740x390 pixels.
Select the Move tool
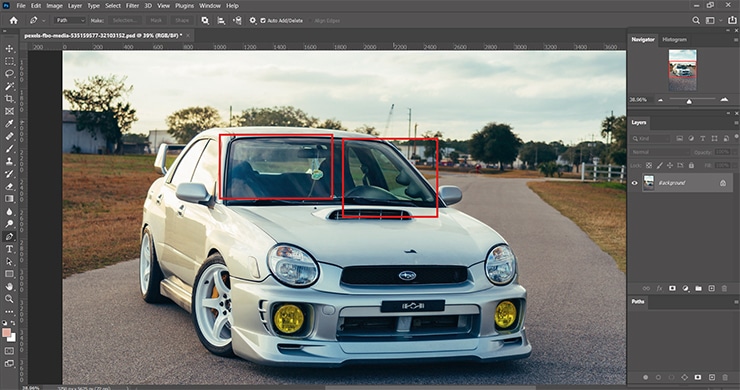pyautogui.click(x=9, y=49)
